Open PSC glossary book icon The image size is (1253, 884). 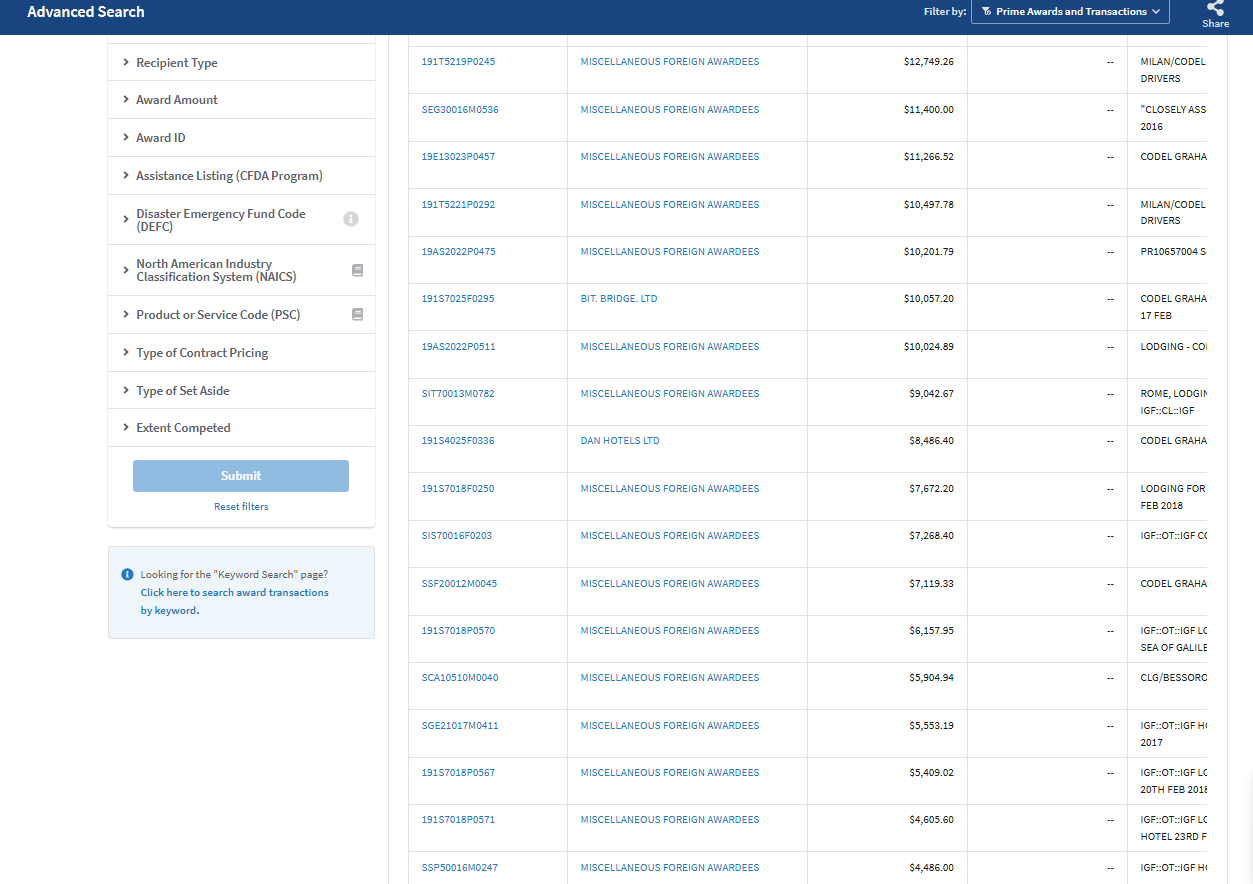click(357, 314)
